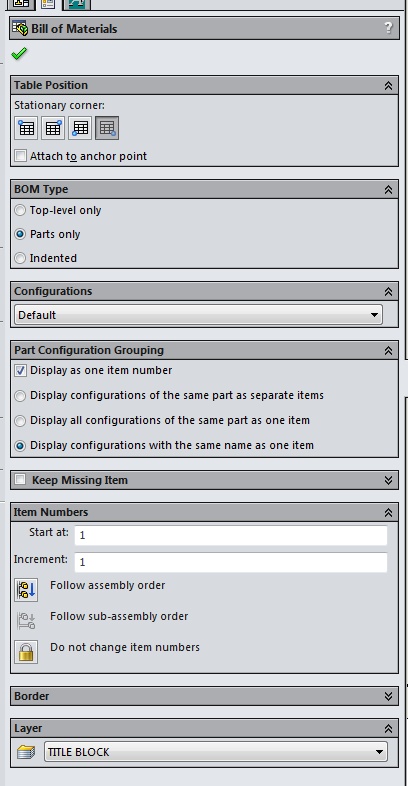Collapse the Layer section
Image resolution: width=408 pixels, height=786 pixels.
(x=388, y=728)
